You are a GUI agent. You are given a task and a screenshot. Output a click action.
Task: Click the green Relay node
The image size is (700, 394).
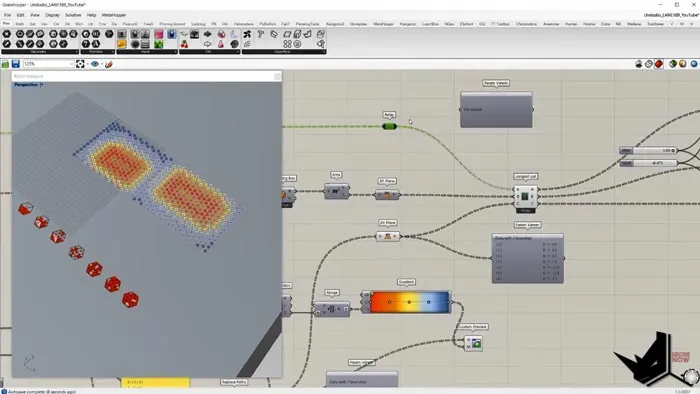[389, 127]
